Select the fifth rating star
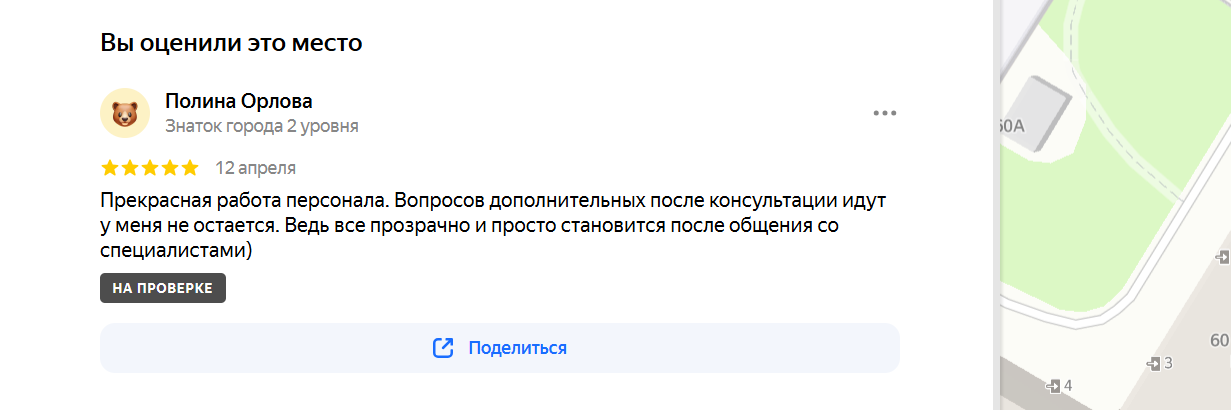This screenshot has width=1231, height=410. click(190, 168)
